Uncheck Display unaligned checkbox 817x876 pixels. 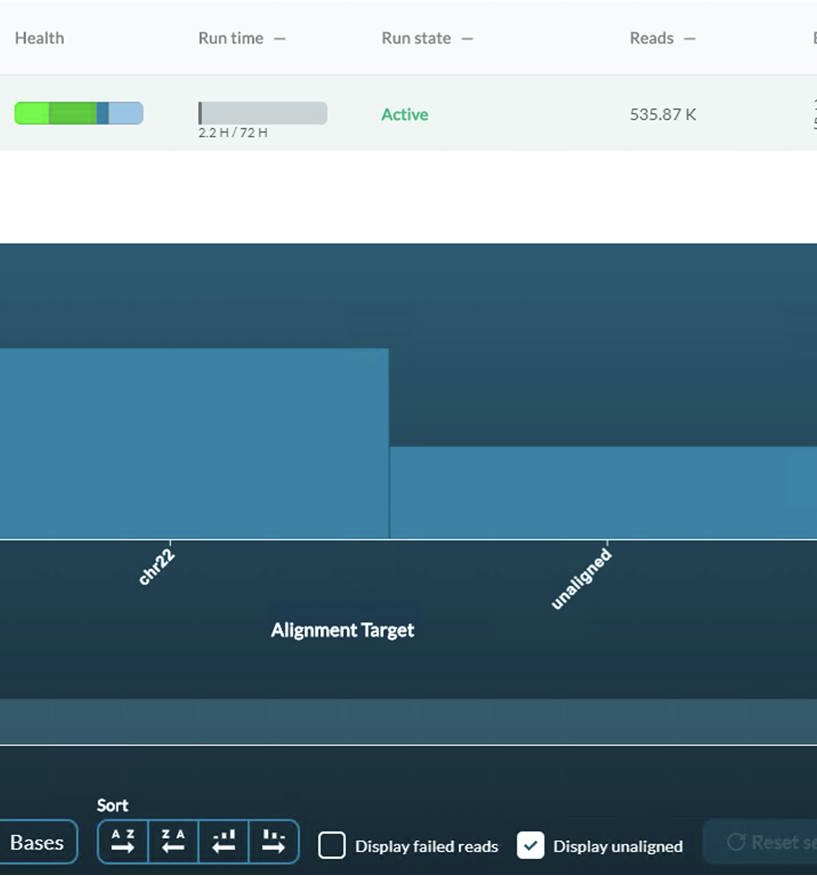(530, 845)
